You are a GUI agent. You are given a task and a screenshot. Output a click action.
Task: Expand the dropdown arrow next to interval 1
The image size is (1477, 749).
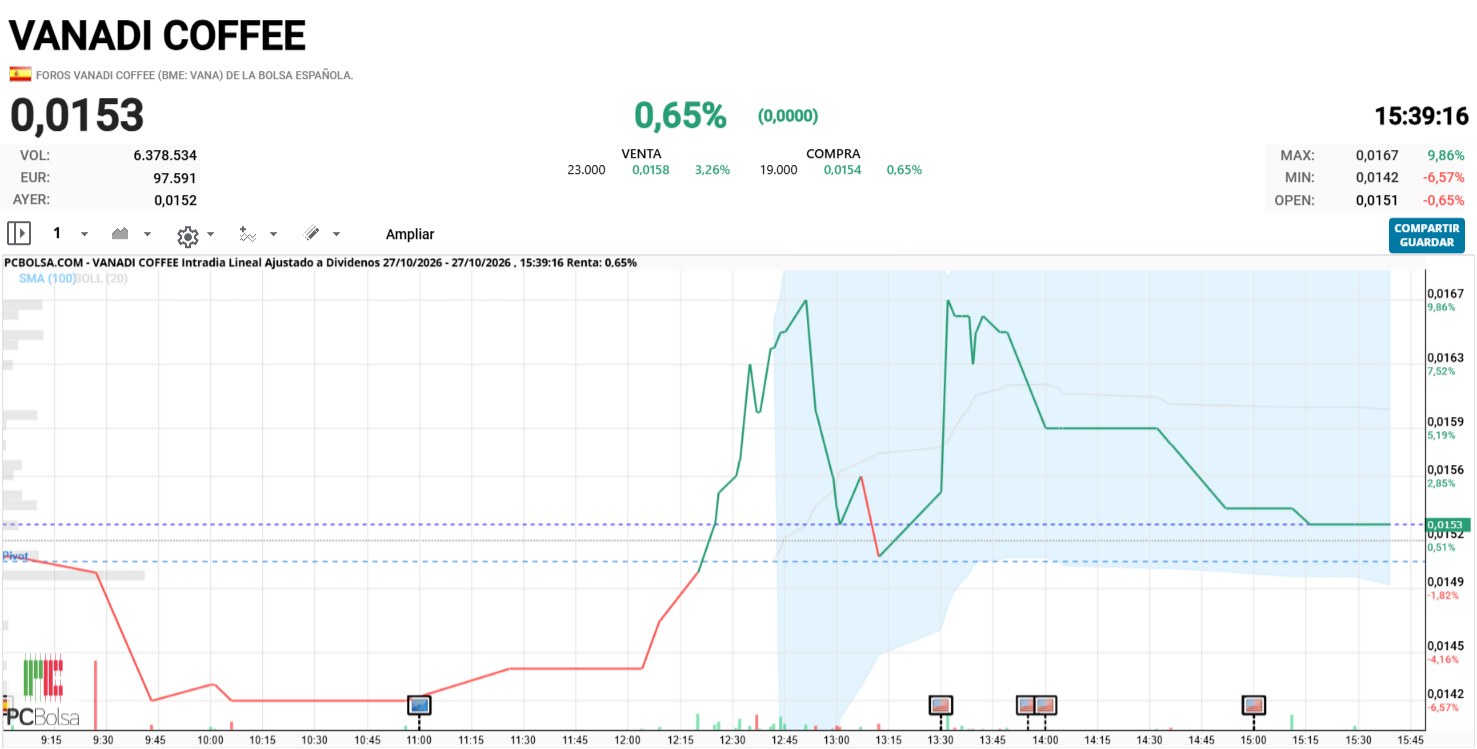point(84,234)
